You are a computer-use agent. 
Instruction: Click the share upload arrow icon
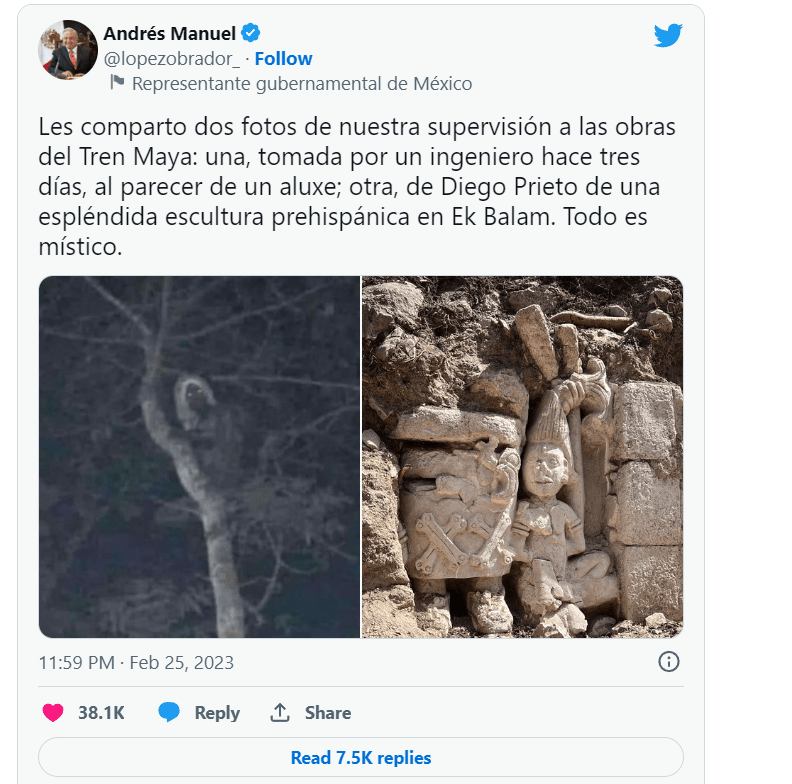tap(280, 712)
